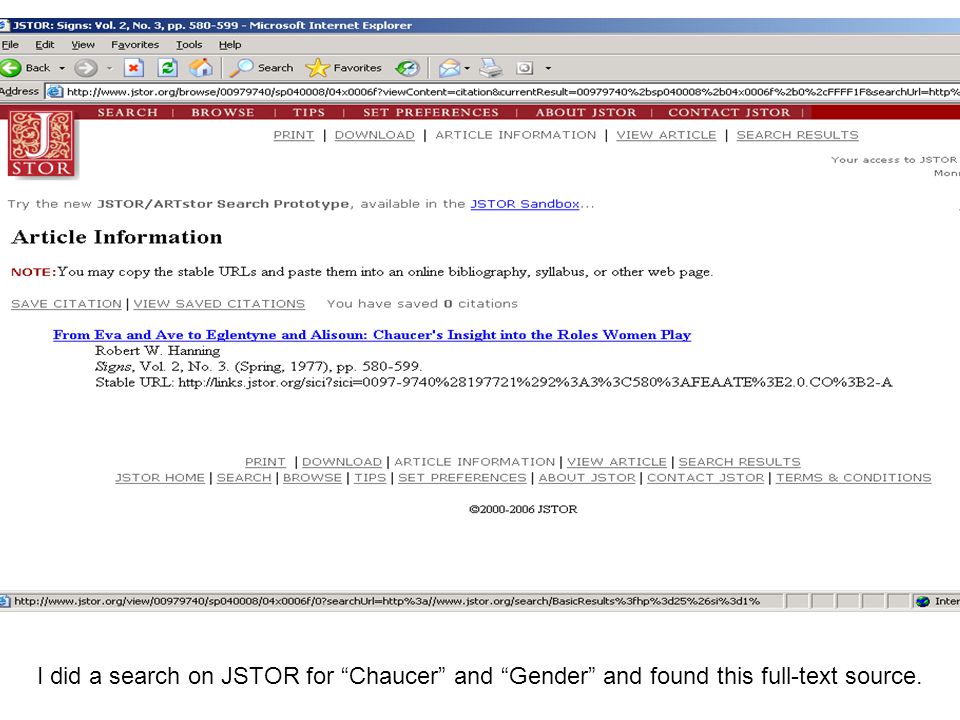Click the SAVE CITATION link
This screenshot has height=720, width=960.
tap(66, 304)
